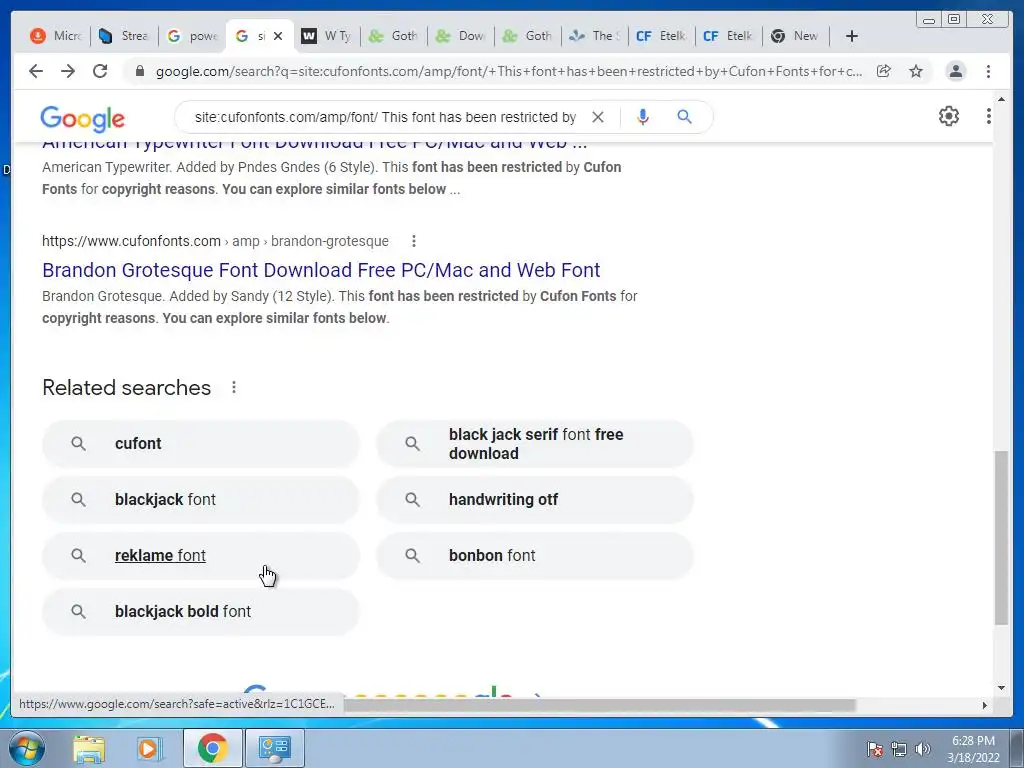The image size is (1024, 768).
Task: Open the volume control in tray
Action: tap(922, 749)
